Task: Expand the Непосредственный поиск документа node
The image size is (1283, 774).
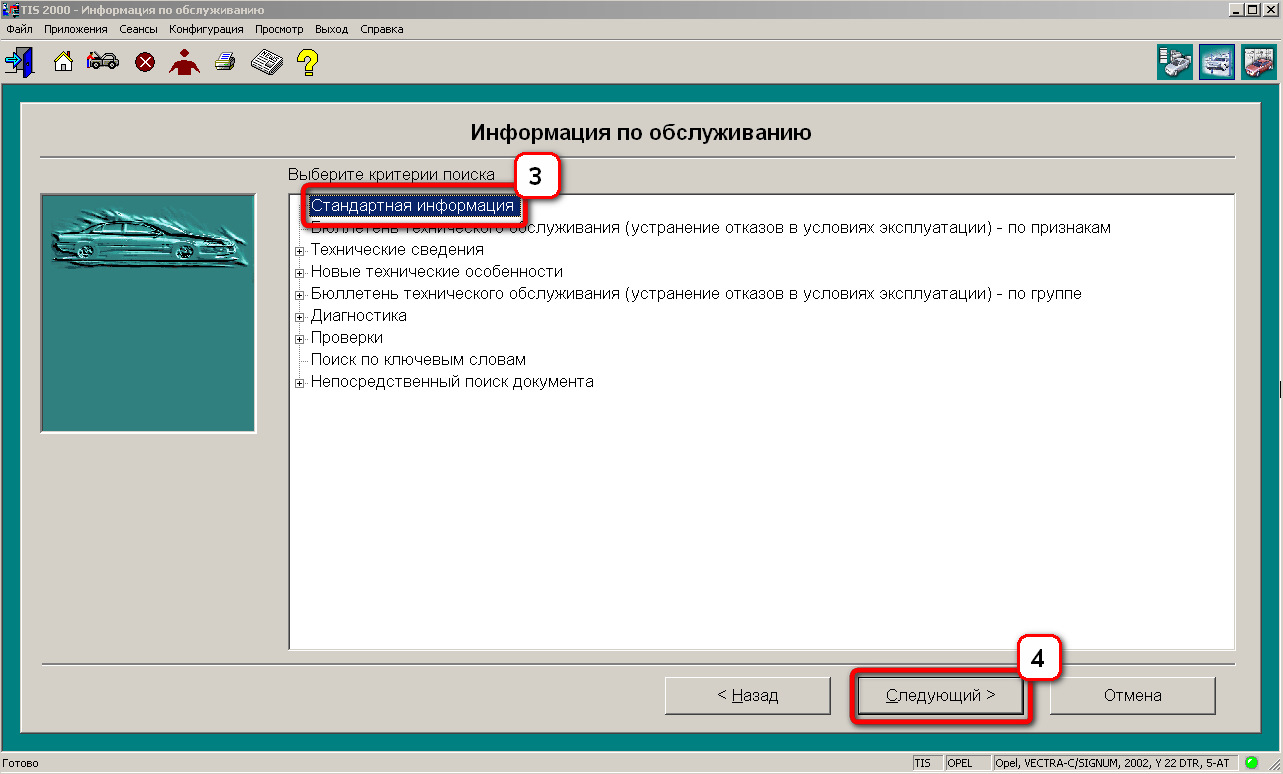Action: 299,383
